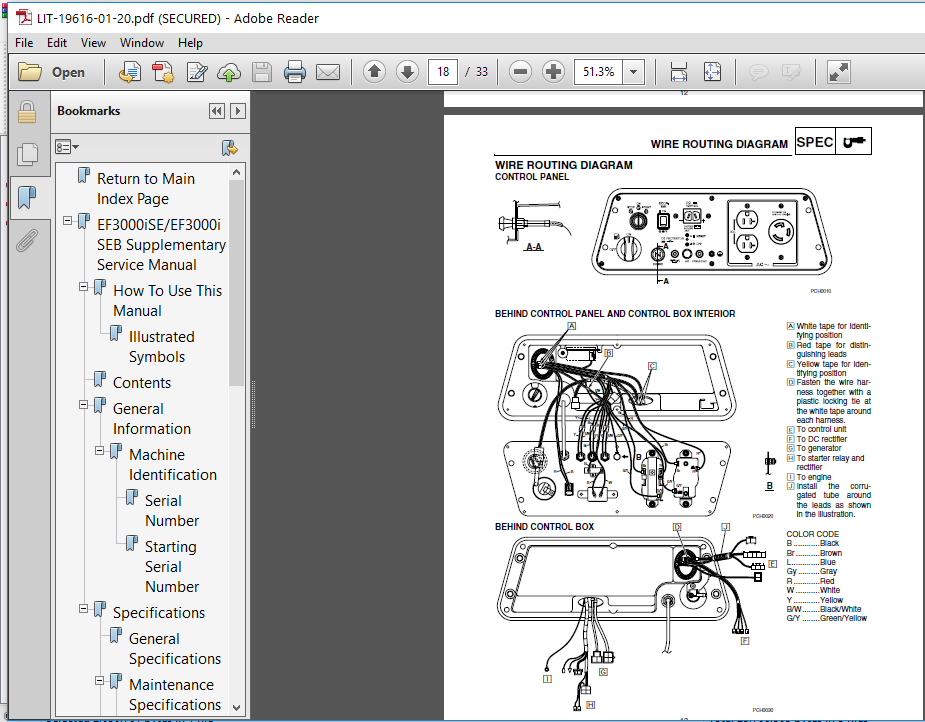925x722 pixels.
Task: Click the Save floppy disk icon
Action: click(x=262, y=72)
